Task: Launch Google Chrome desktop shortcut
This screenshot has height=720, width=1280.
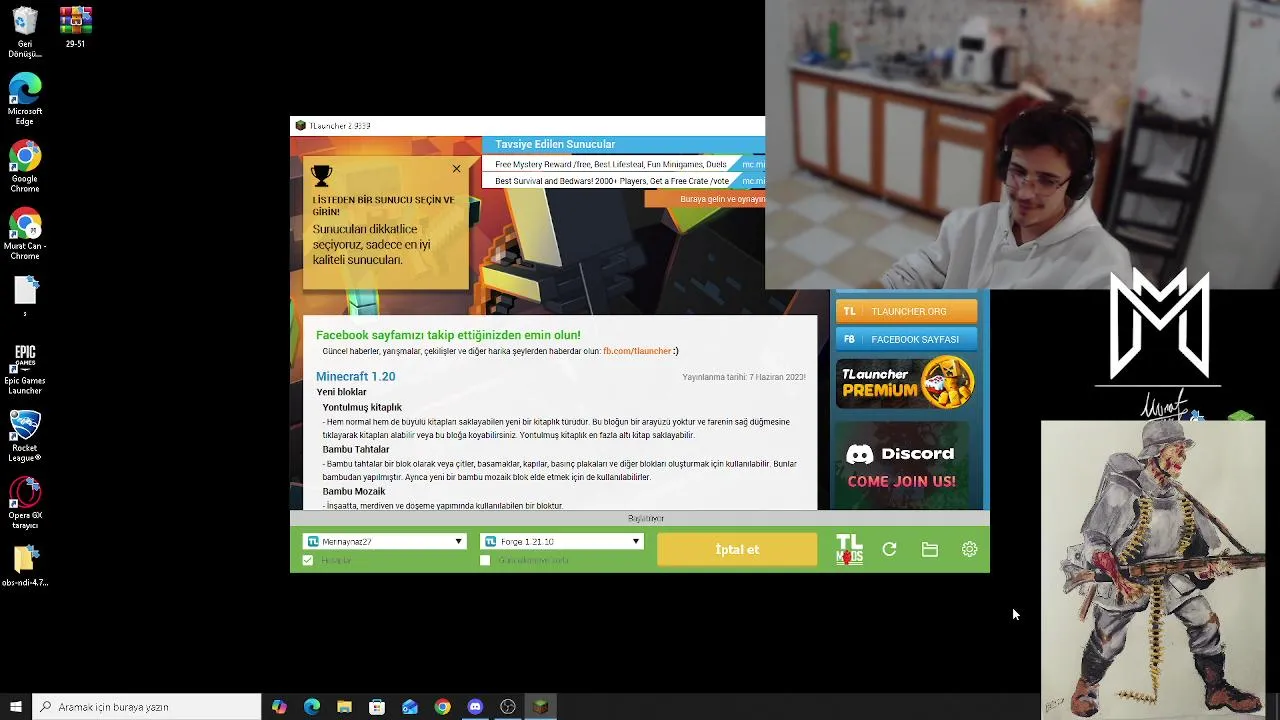Action: point(25,167)
